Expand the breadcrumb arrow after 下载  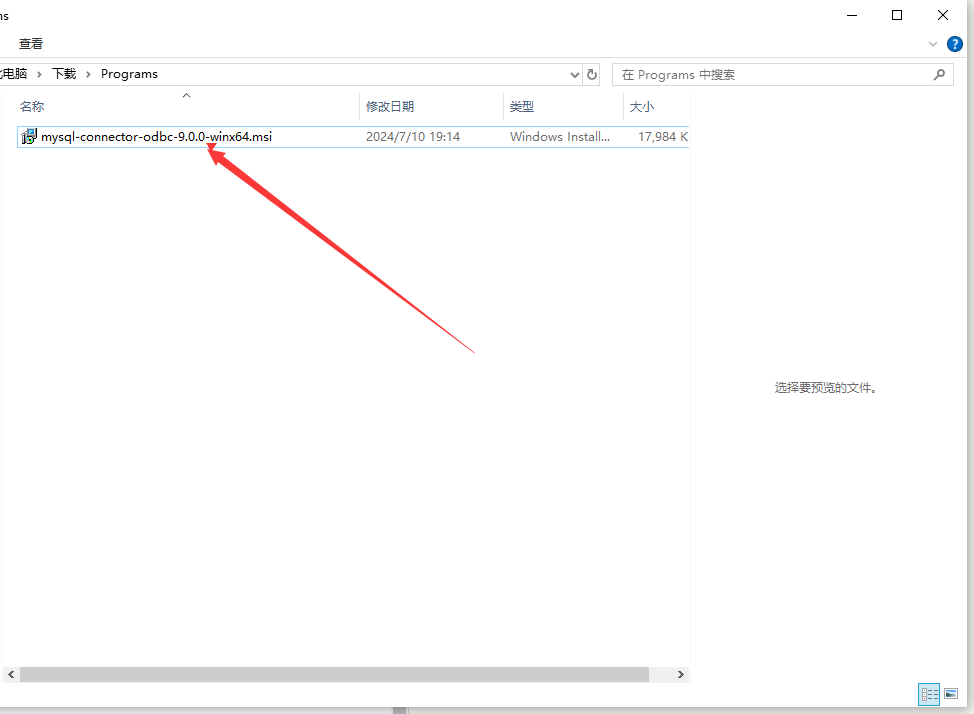click(88, 75)
